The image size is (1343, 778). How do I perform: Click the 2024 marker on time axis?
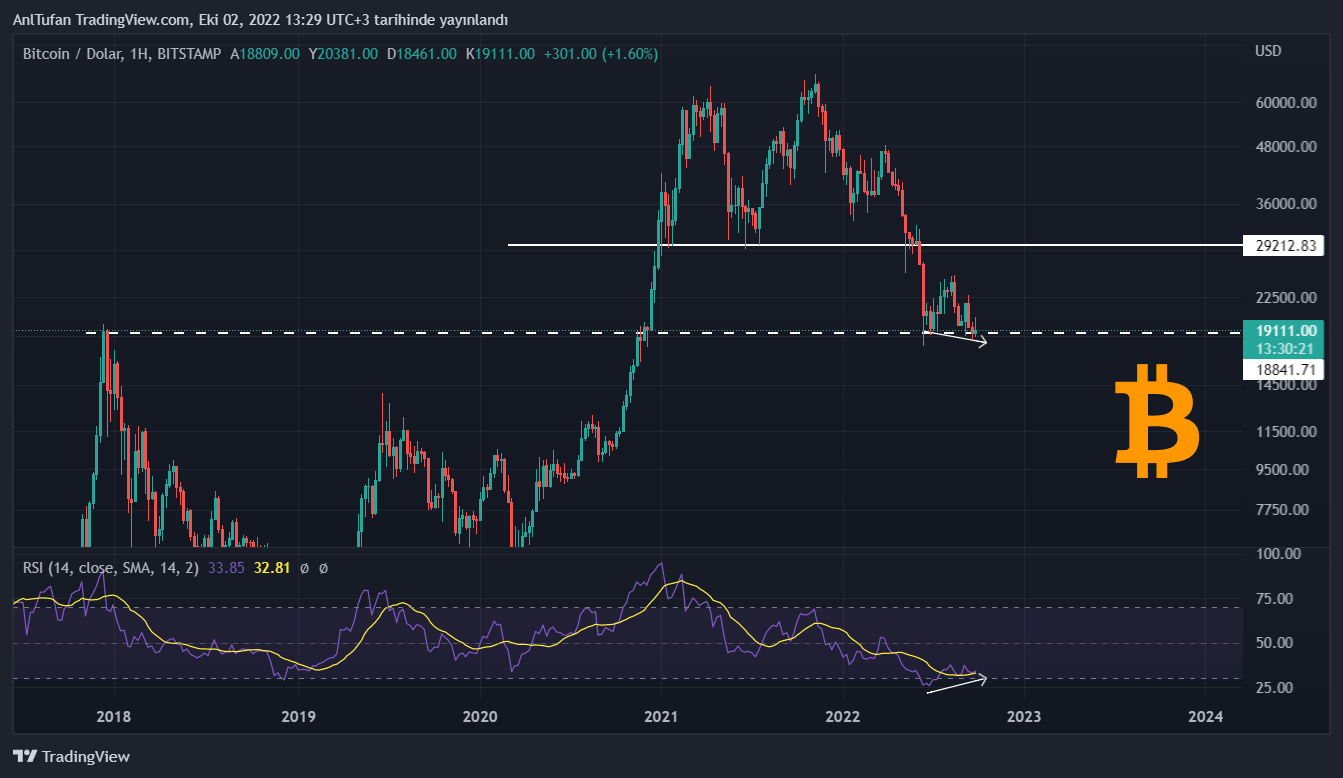[x=1205, y=716]
